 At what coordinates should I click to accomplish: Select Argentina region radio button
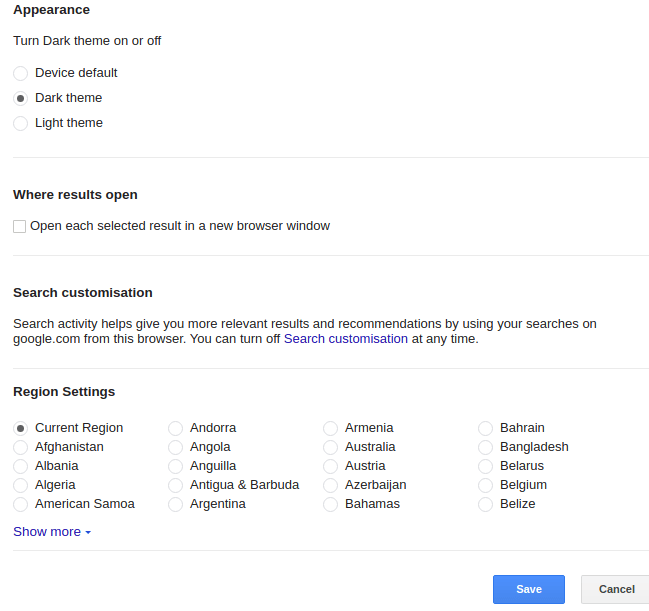click(175, 504)
